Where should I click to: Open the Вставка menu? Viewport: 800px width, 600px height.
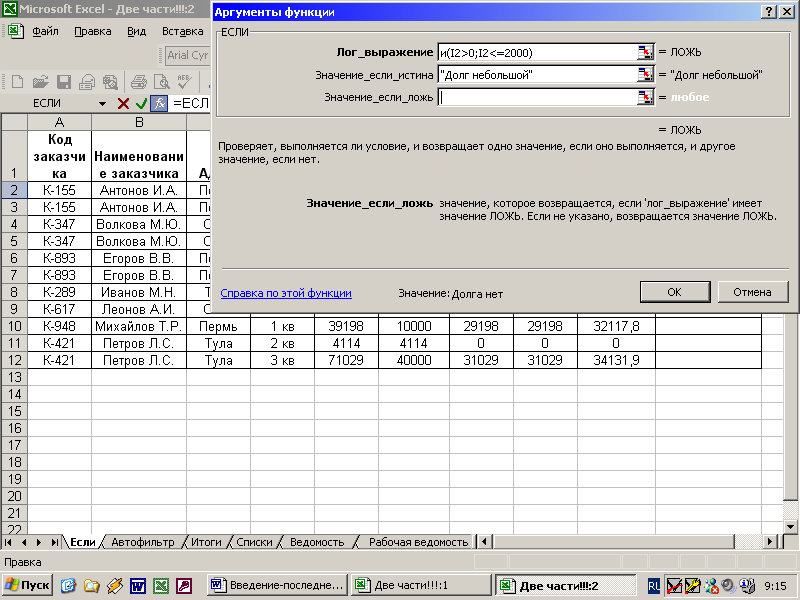click(x=182, y=31)
